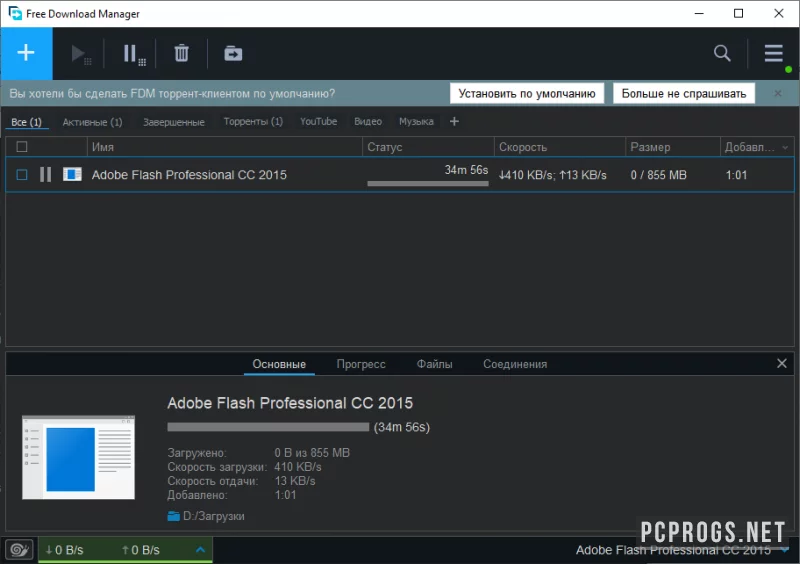The image size is (800, 564).
Task: Pause the Adobe Flash Professional download
Action: pyautogui.click(x=45, y=175)
